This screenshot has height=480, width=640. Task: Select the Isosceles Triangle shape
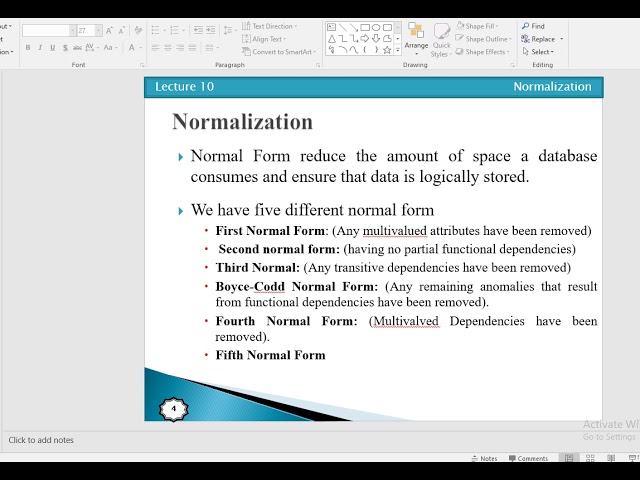pyautogui.click(x=331, y=39)
